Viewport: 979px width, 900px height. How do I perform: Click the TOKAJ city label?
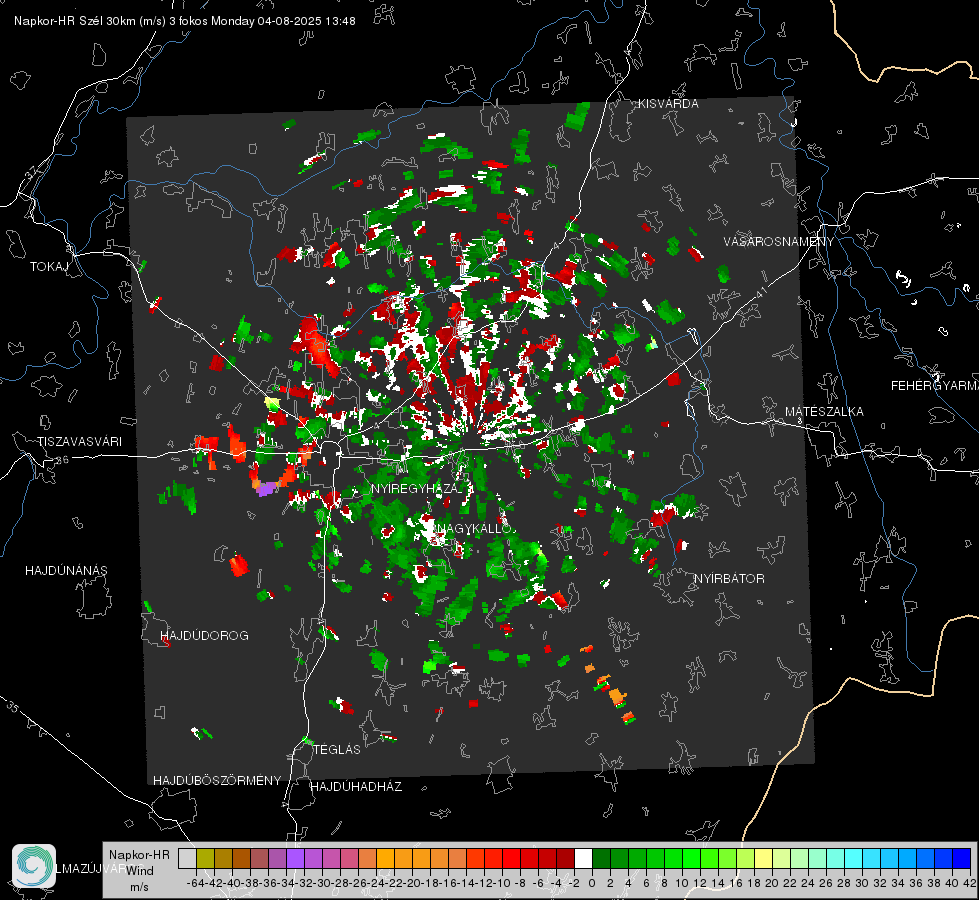(49, 267)
